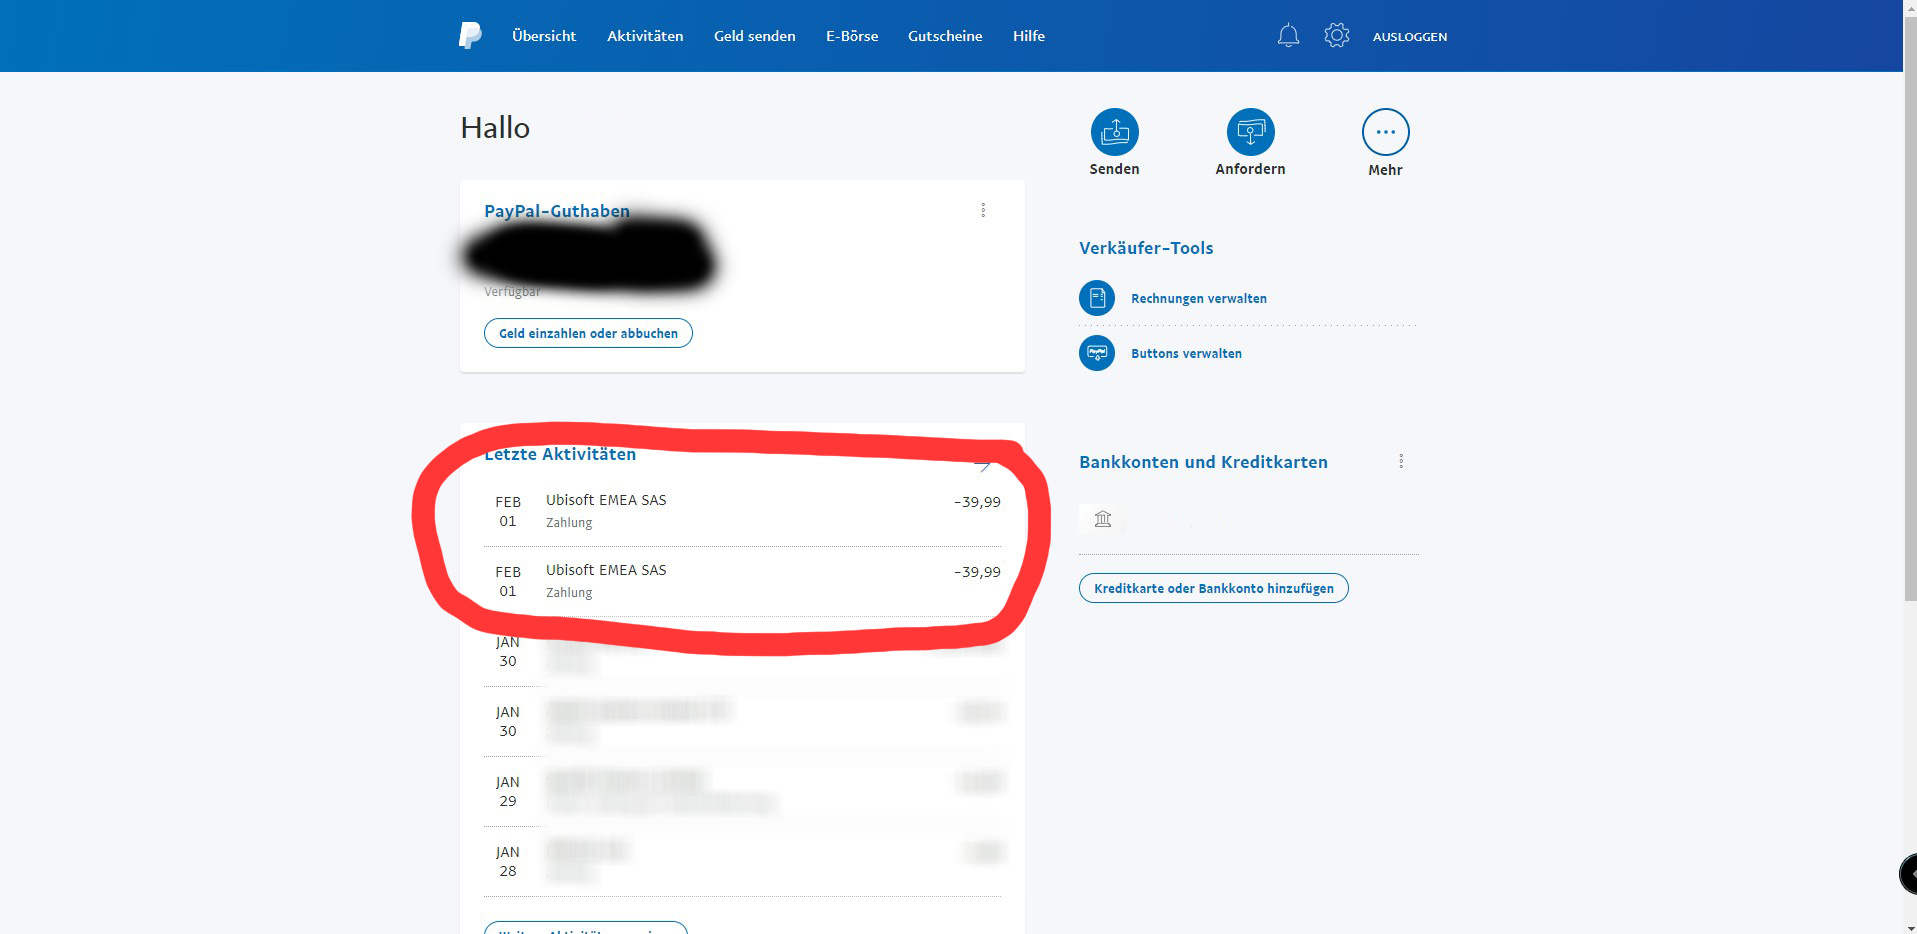1917x934 pixels.
Task: Click the Buttons verwalten icon
Action: click(1097, 353)
